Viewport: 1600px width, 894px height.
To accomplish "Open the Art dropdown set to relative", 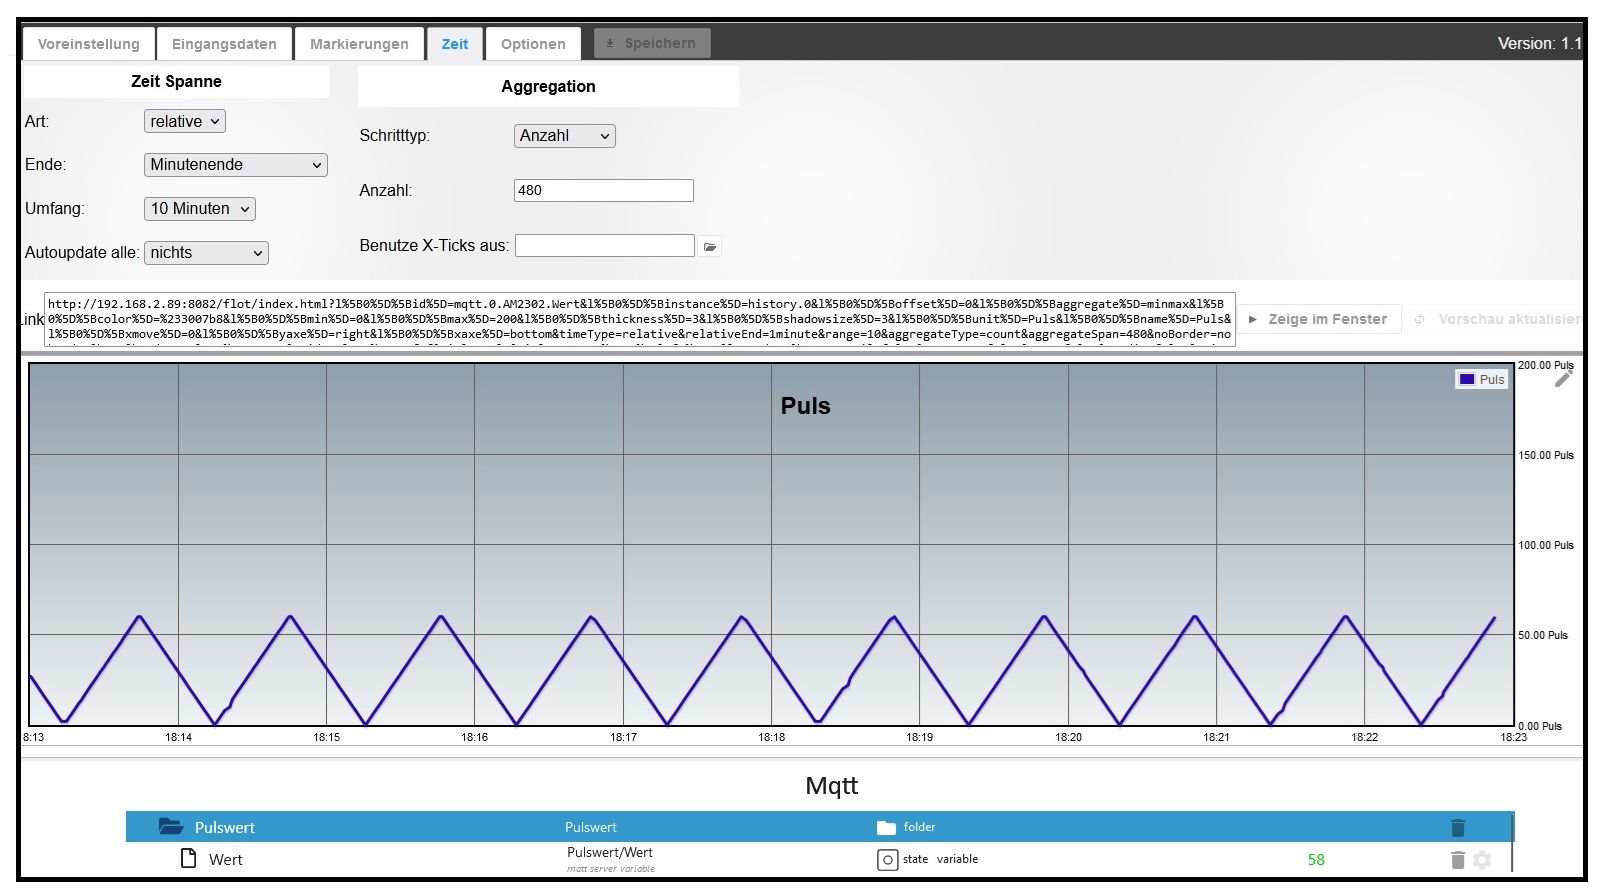I will point(185,121).
